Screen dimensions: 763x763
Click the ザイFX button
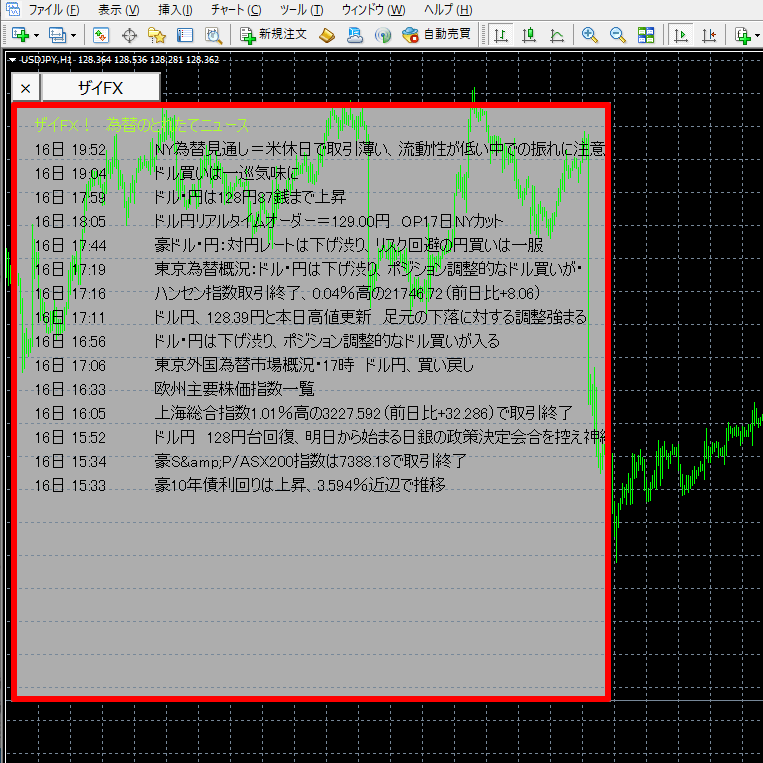point(101,88)
